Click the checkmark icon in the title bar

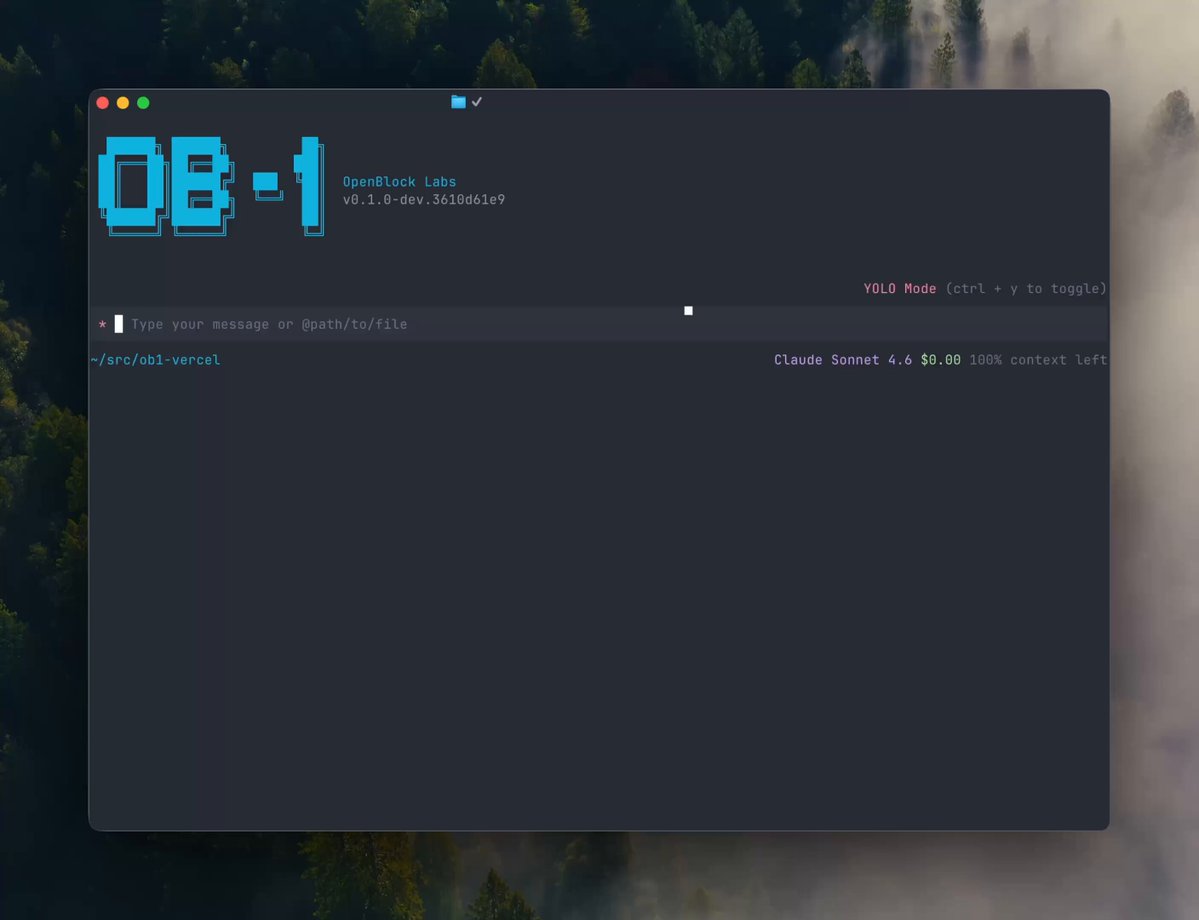point(476,102)
